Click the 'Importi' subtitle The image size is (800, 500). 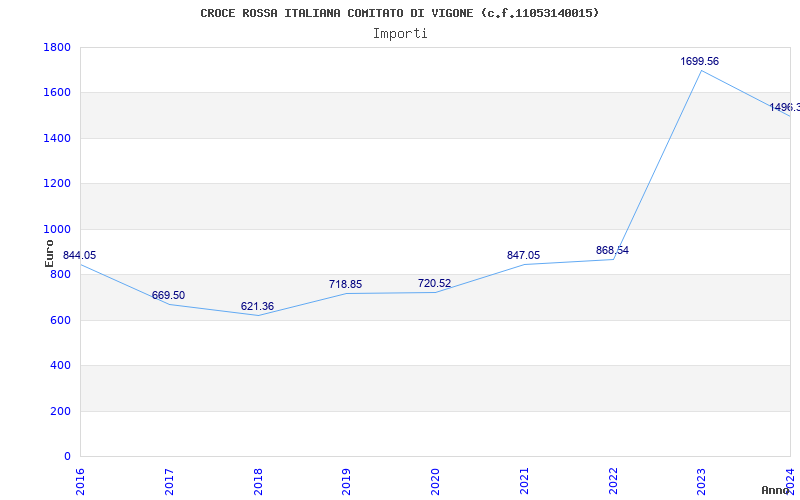coord(400,34)
